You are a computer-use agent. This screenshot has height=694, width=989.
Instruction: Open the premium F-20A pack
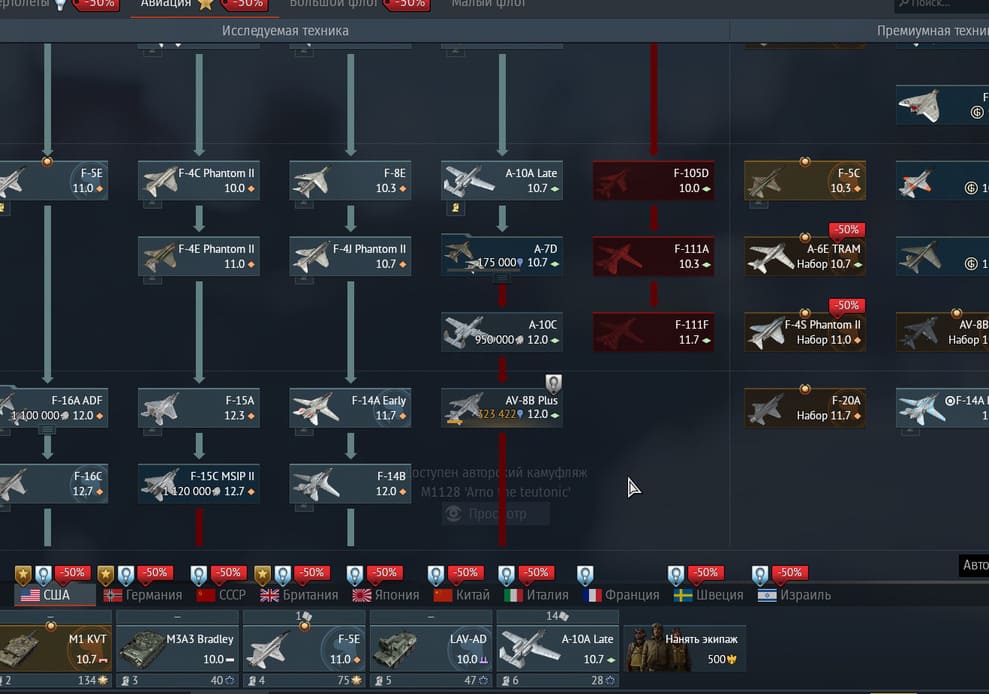pyautogui.click(x=804, y=407)
